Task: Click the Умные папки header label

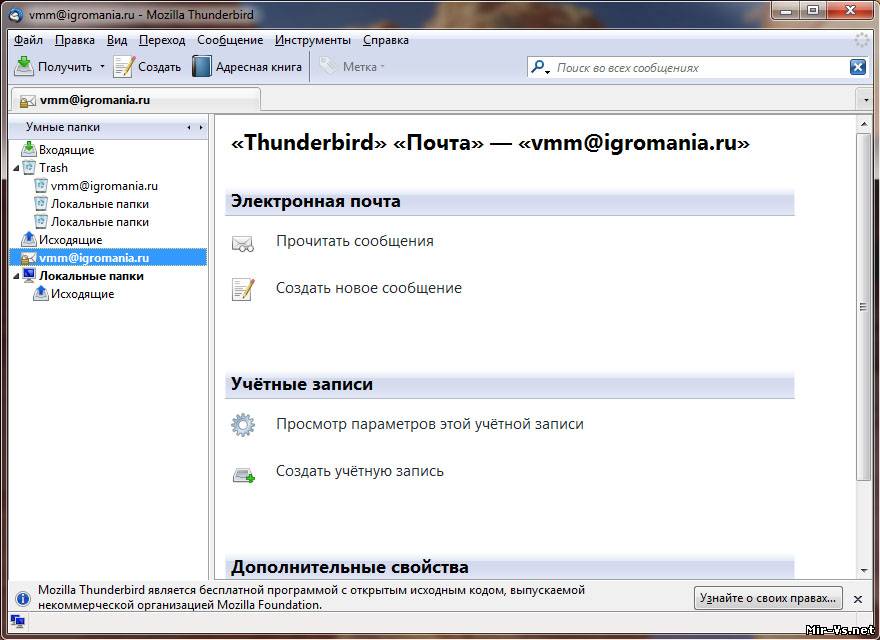Action: (x=63, y=127)
